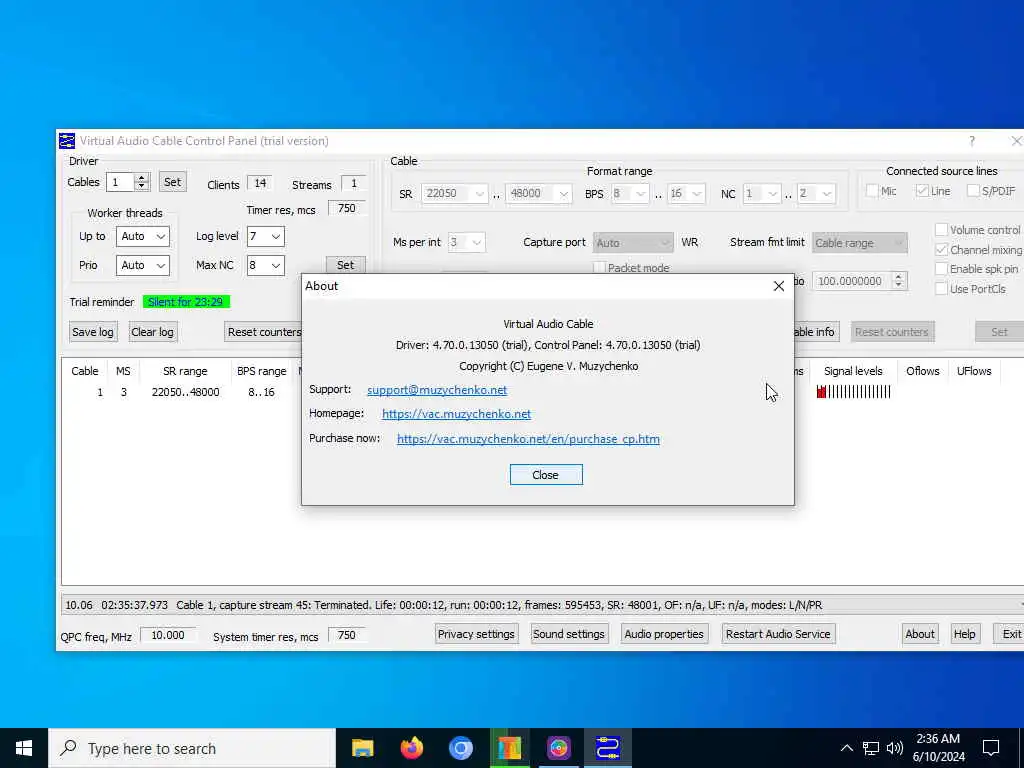
Task: Click Set button under Log level
Action: [345, 265]
